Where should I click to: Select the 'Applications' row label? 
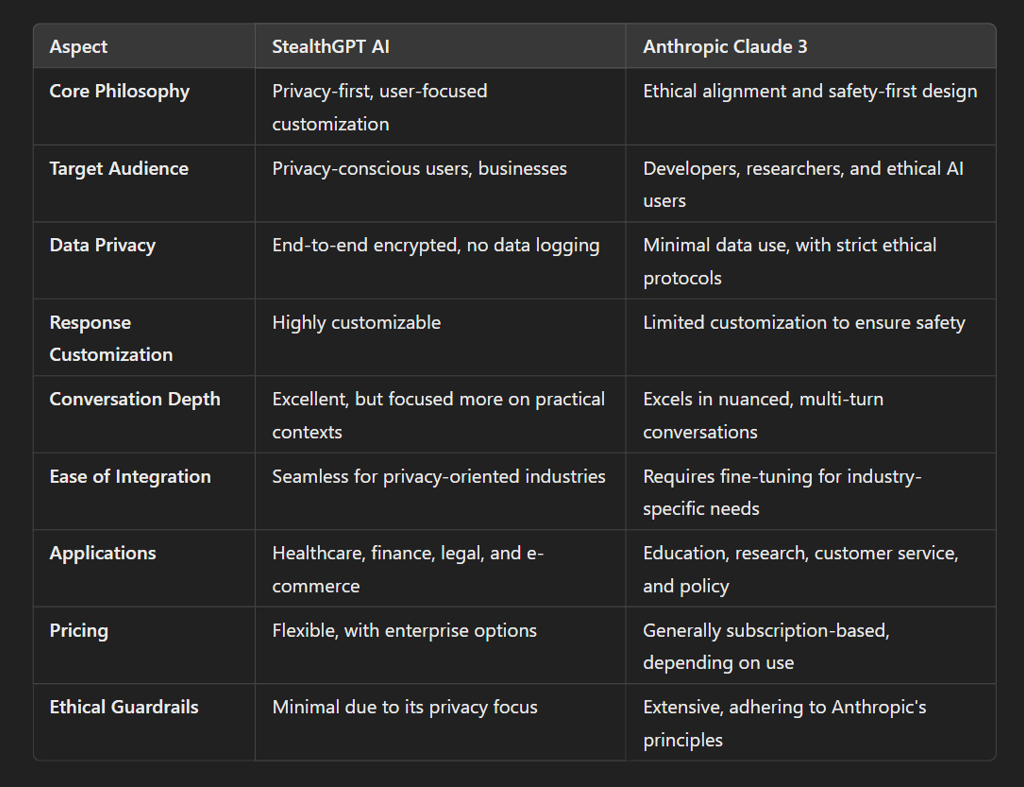tap(103, 553)
